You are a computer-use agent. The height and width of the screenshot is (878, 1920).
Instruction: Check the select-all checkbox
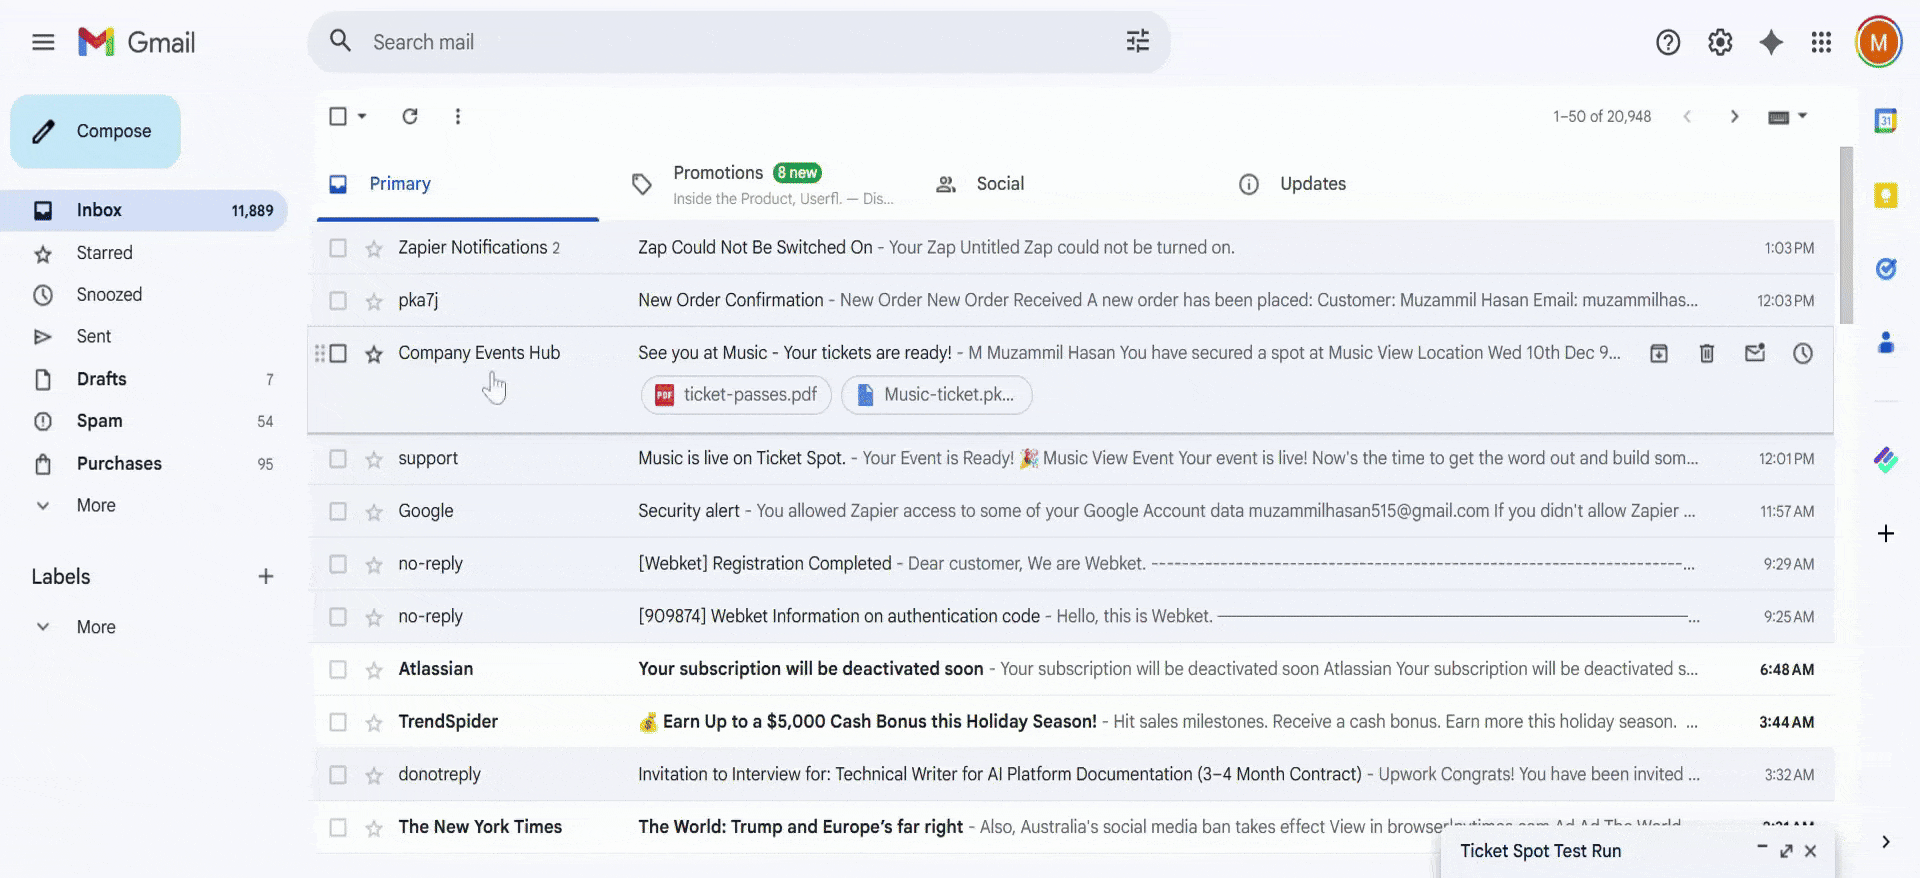click(338, 116)
